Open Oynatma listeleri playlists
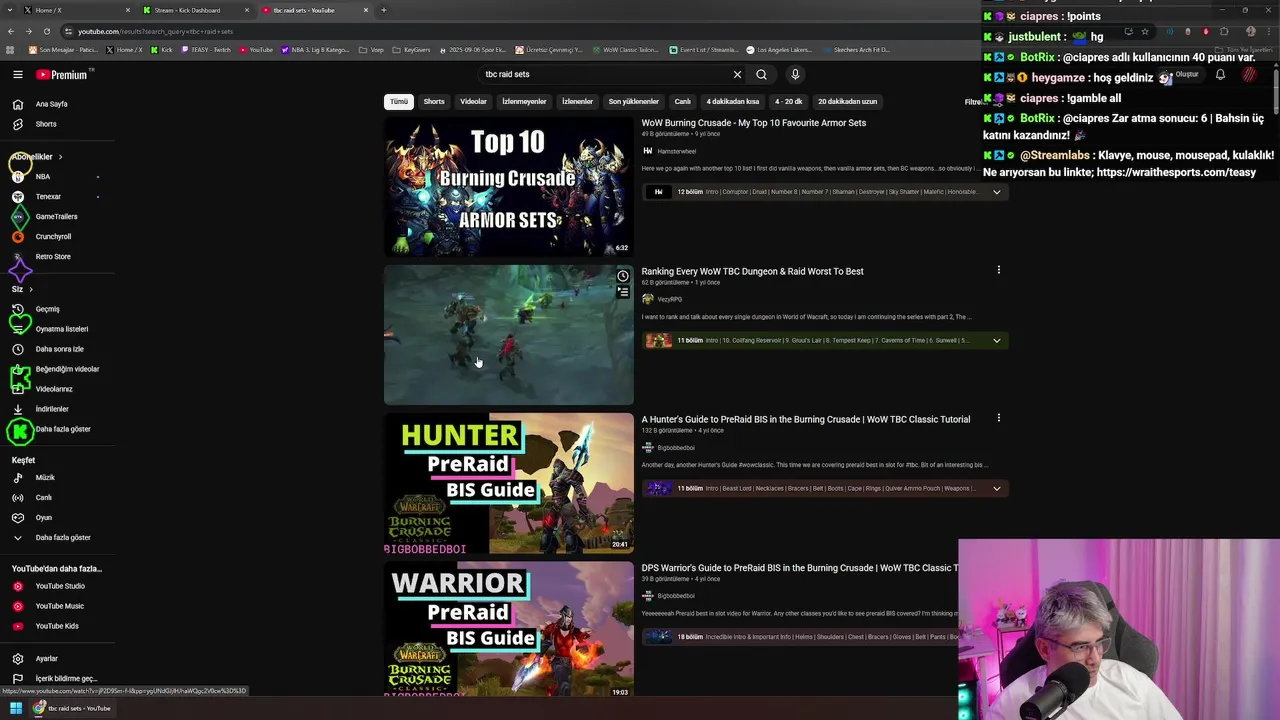 click(x=62, y=329)
